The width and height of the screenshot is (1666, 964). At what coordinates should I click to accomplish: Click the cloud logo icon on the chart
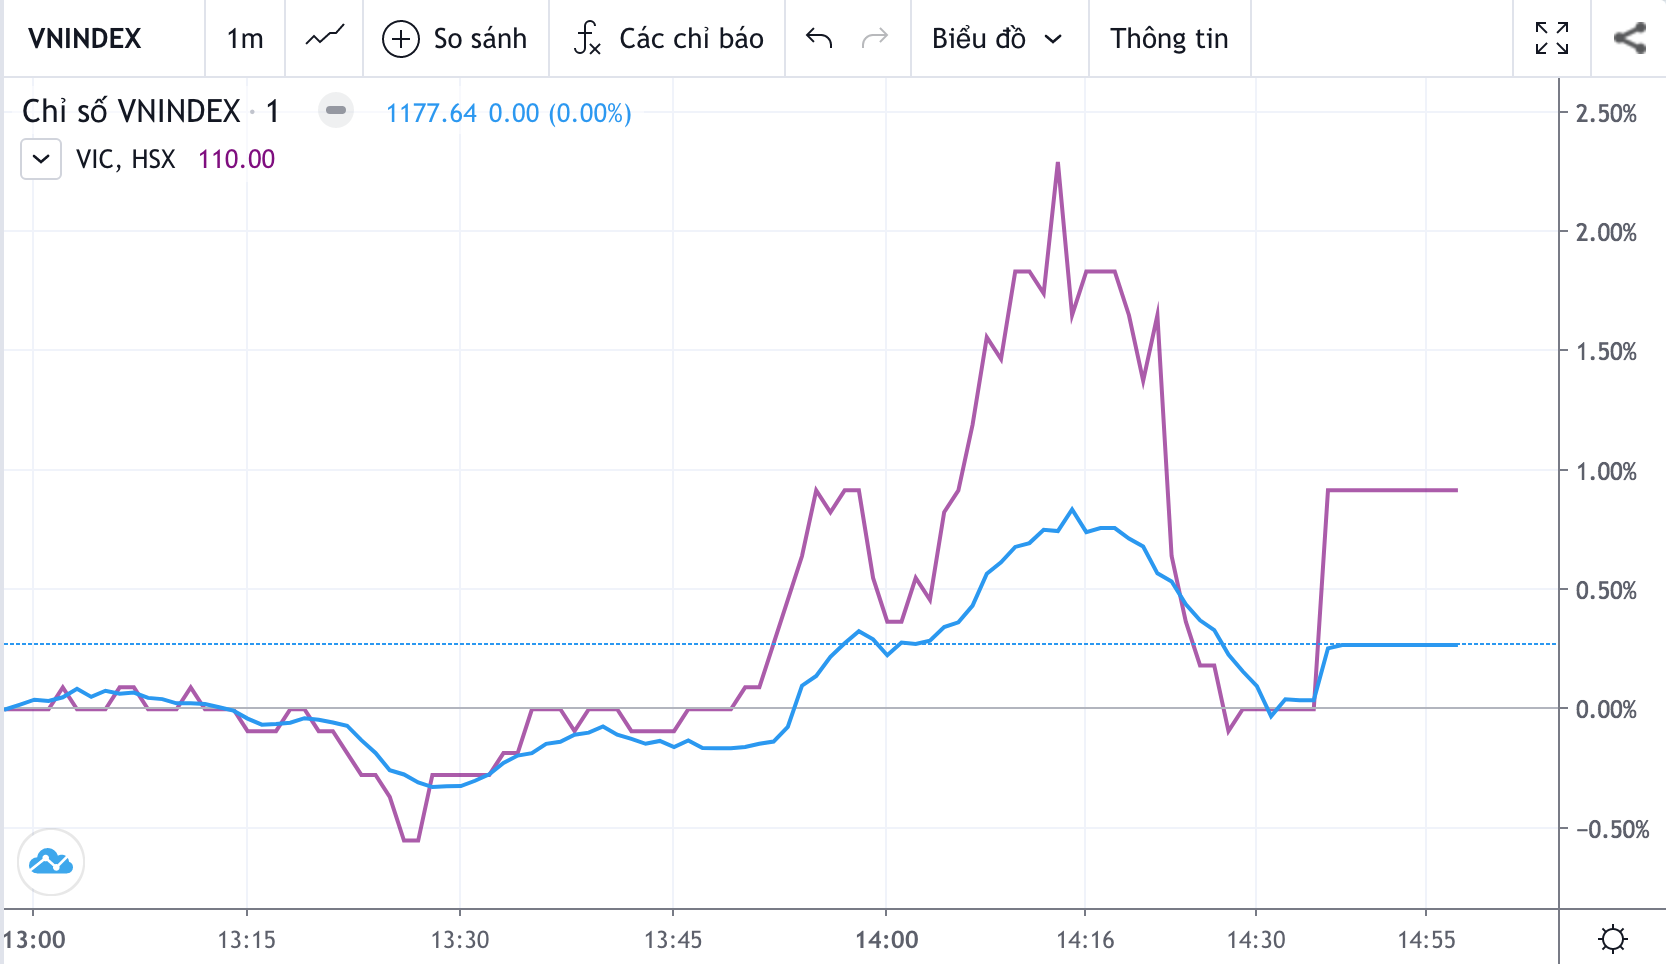click(51, 861)
